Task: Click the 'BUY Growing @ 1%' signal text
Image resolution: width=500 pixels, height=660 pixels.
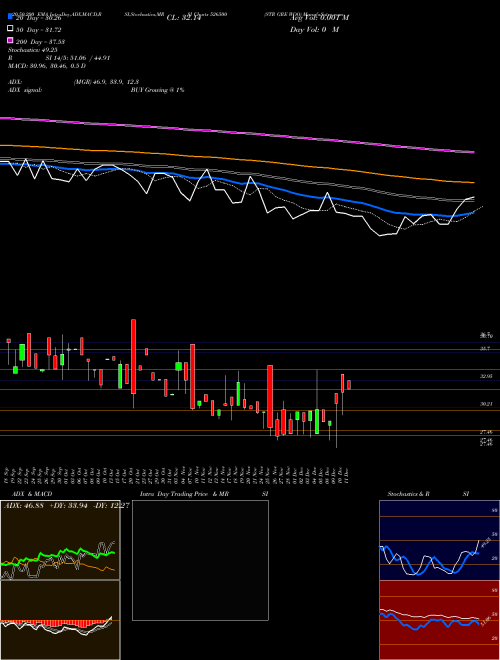Action: [x=157, y=90]
